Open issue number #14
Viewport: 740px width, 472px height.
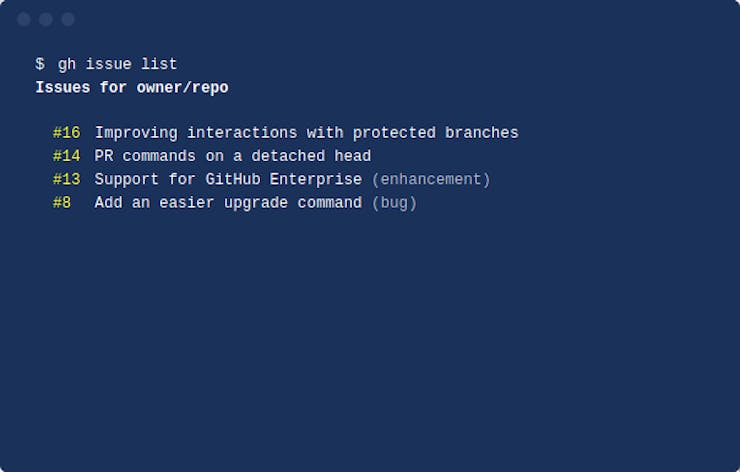[x=66, y=156]
